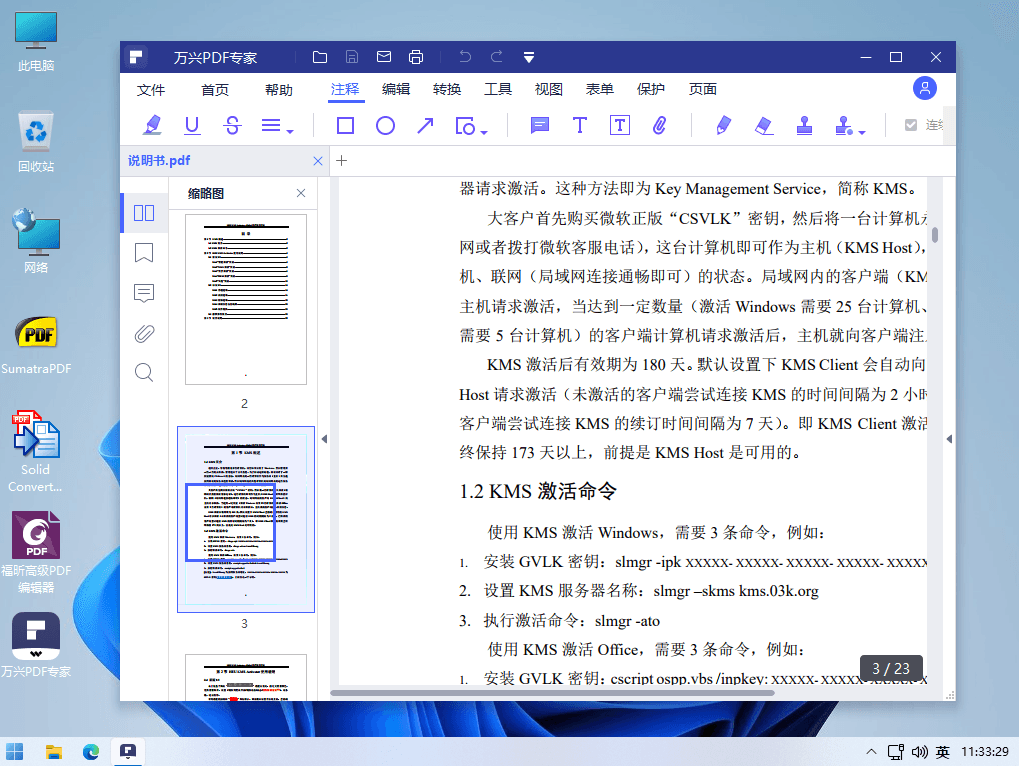Select the page 2 thumbnail
The width and height of the screenshot is (1019, 766).
[246, 300]
